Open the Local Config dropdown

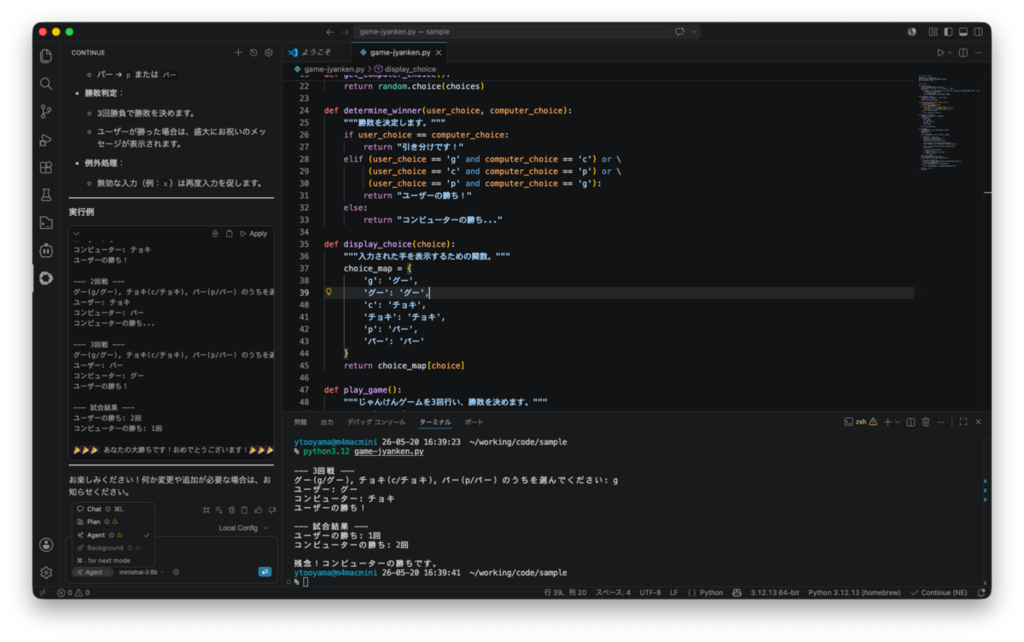(x=244, y=528)
